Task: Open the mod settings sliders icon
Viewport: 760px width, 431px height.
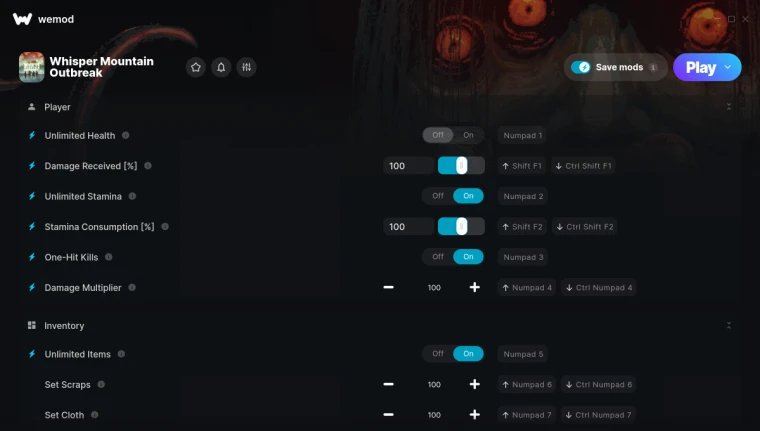Action: (x=246, y=67)
